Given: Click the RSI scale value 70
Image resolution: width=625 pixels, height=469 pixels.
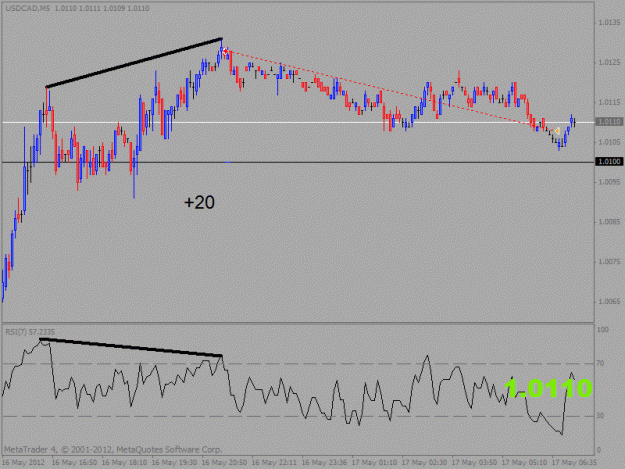Looking at the screenshot, I should [600, 363].
